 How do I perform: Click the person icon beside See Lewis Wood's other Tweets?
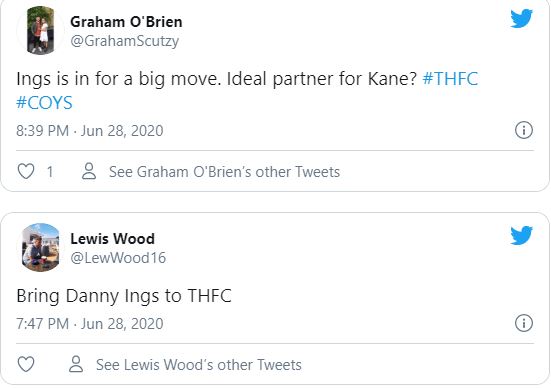pos(76,364)
